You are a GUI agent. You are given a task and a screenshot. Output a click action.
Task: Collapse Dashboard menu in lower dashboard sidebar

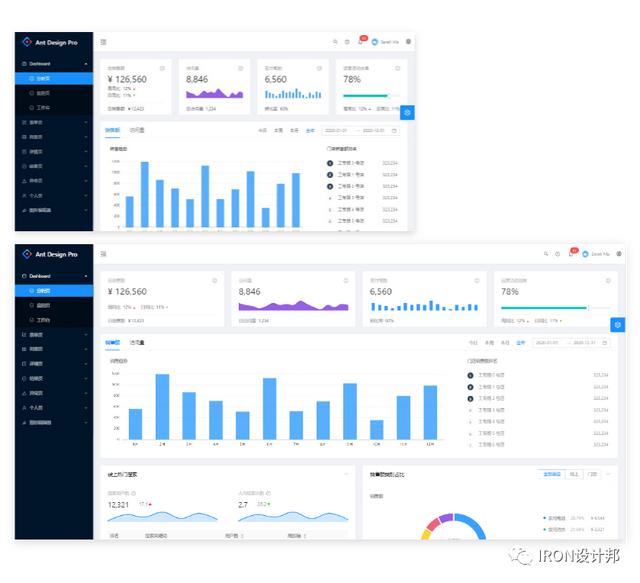click(x=54, y=276)
